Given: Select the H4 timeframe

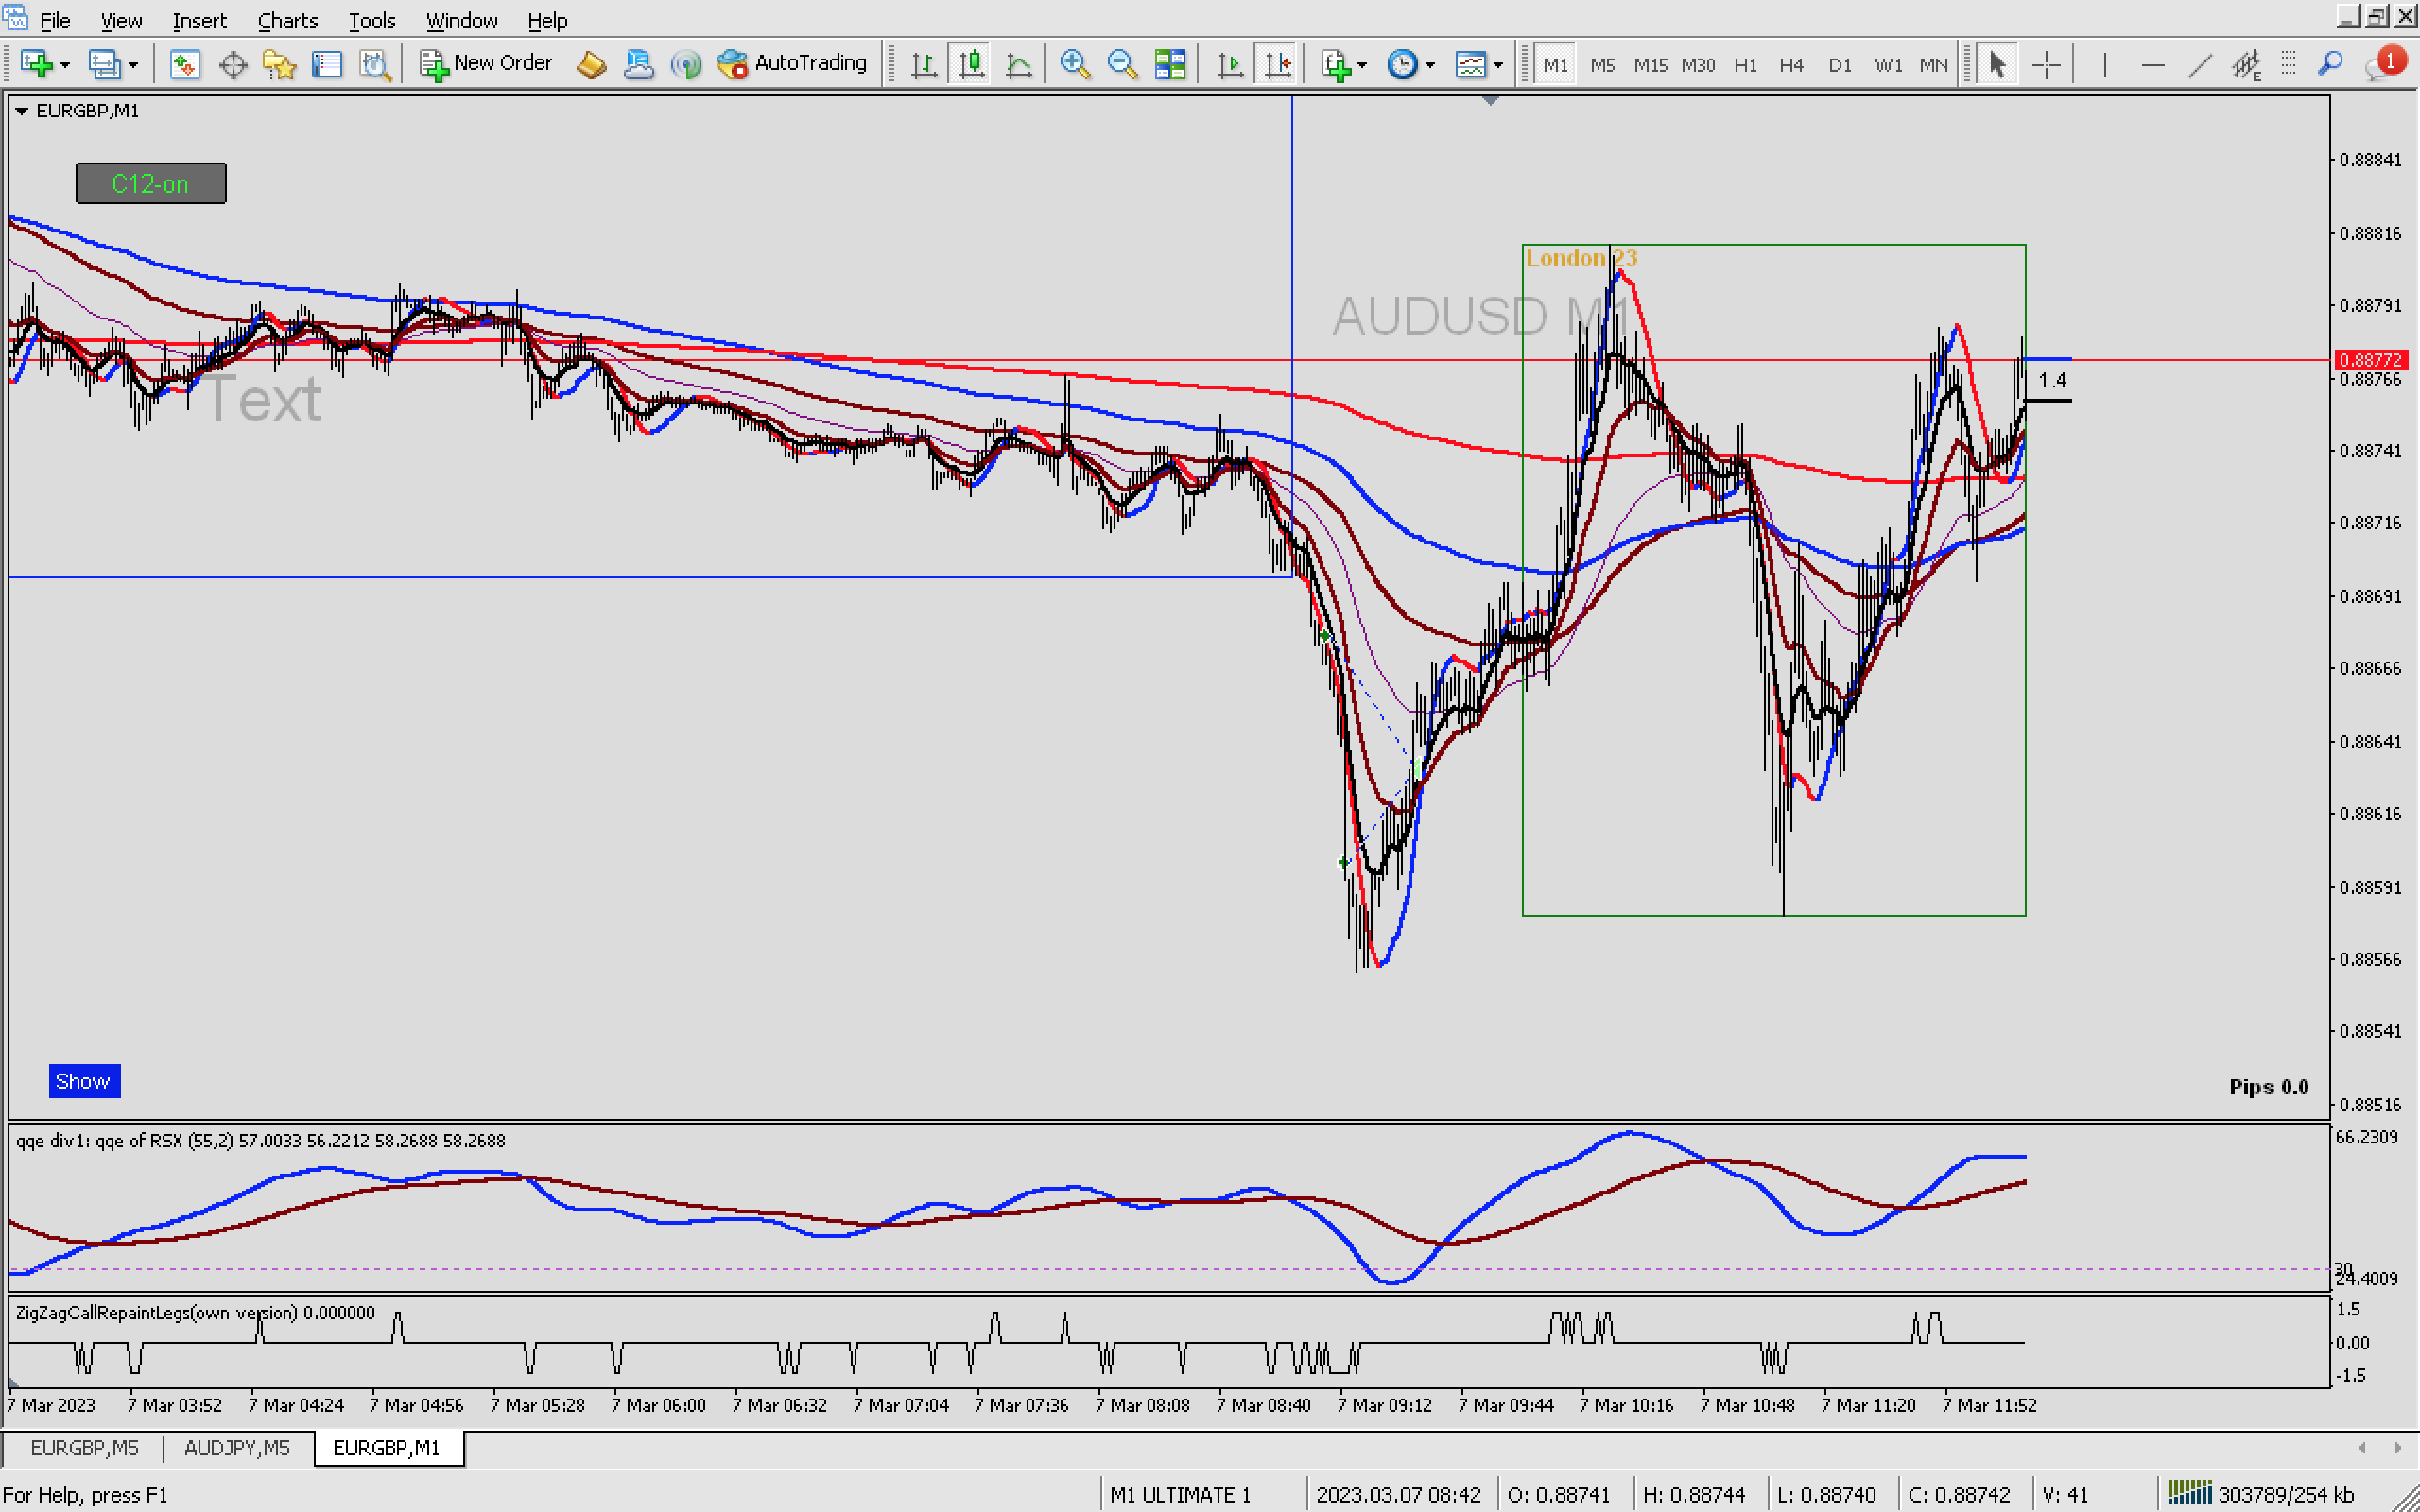Looking at the screenshot, I should [x=1791, y=65].
